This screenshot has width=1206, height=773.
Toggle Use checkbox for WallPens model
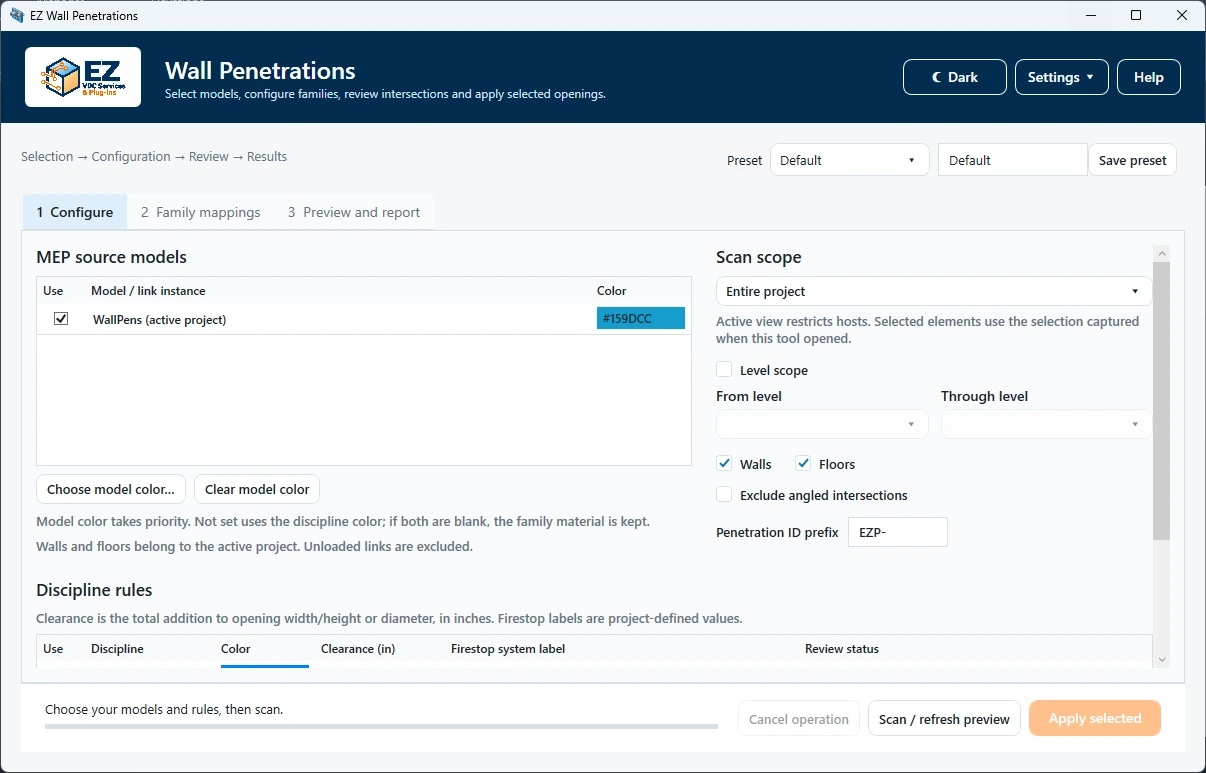click(x=61, y=319)
